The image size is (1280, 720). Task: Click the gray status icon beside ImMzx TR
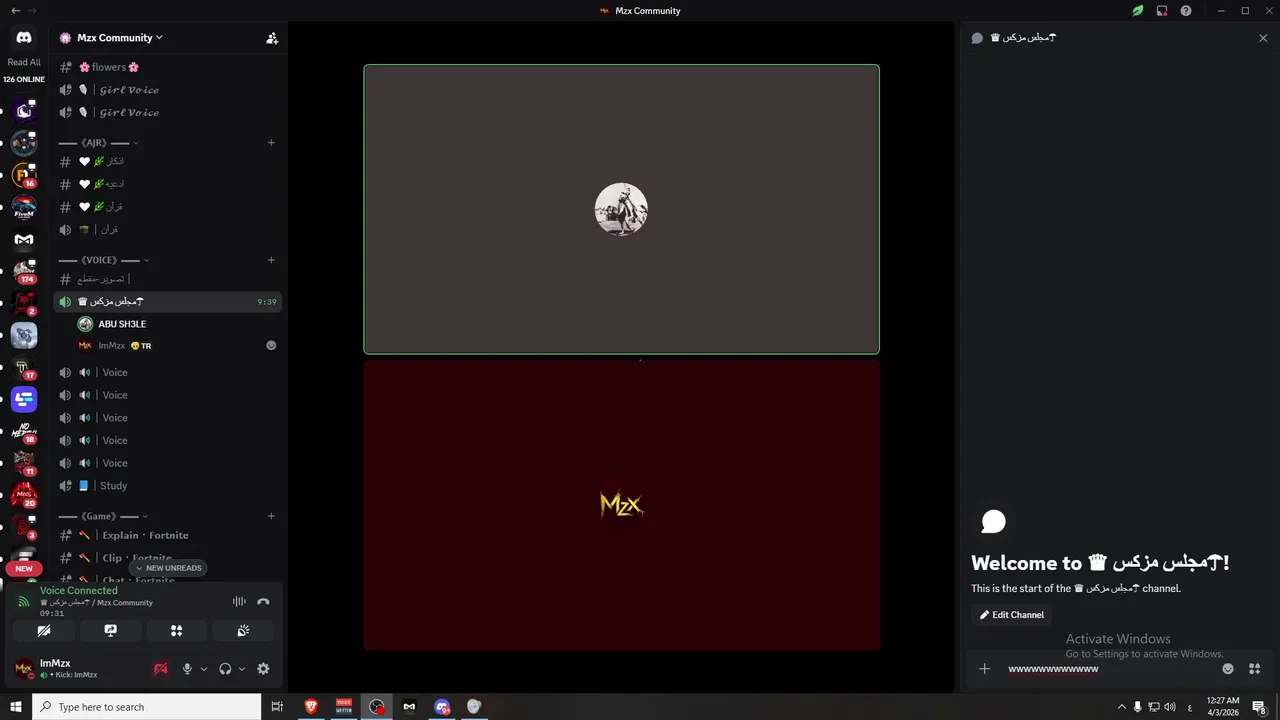tap(271, 346)
